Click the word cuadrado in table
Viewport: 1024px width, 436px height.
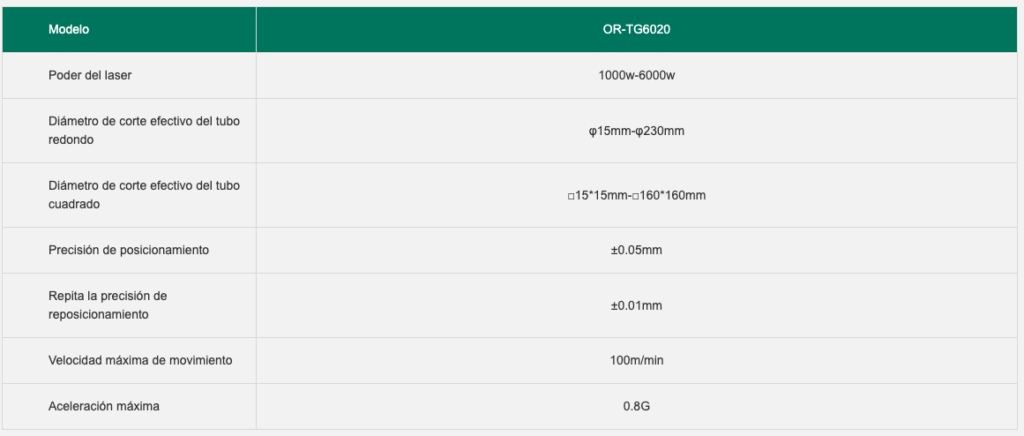pos(73,204)
